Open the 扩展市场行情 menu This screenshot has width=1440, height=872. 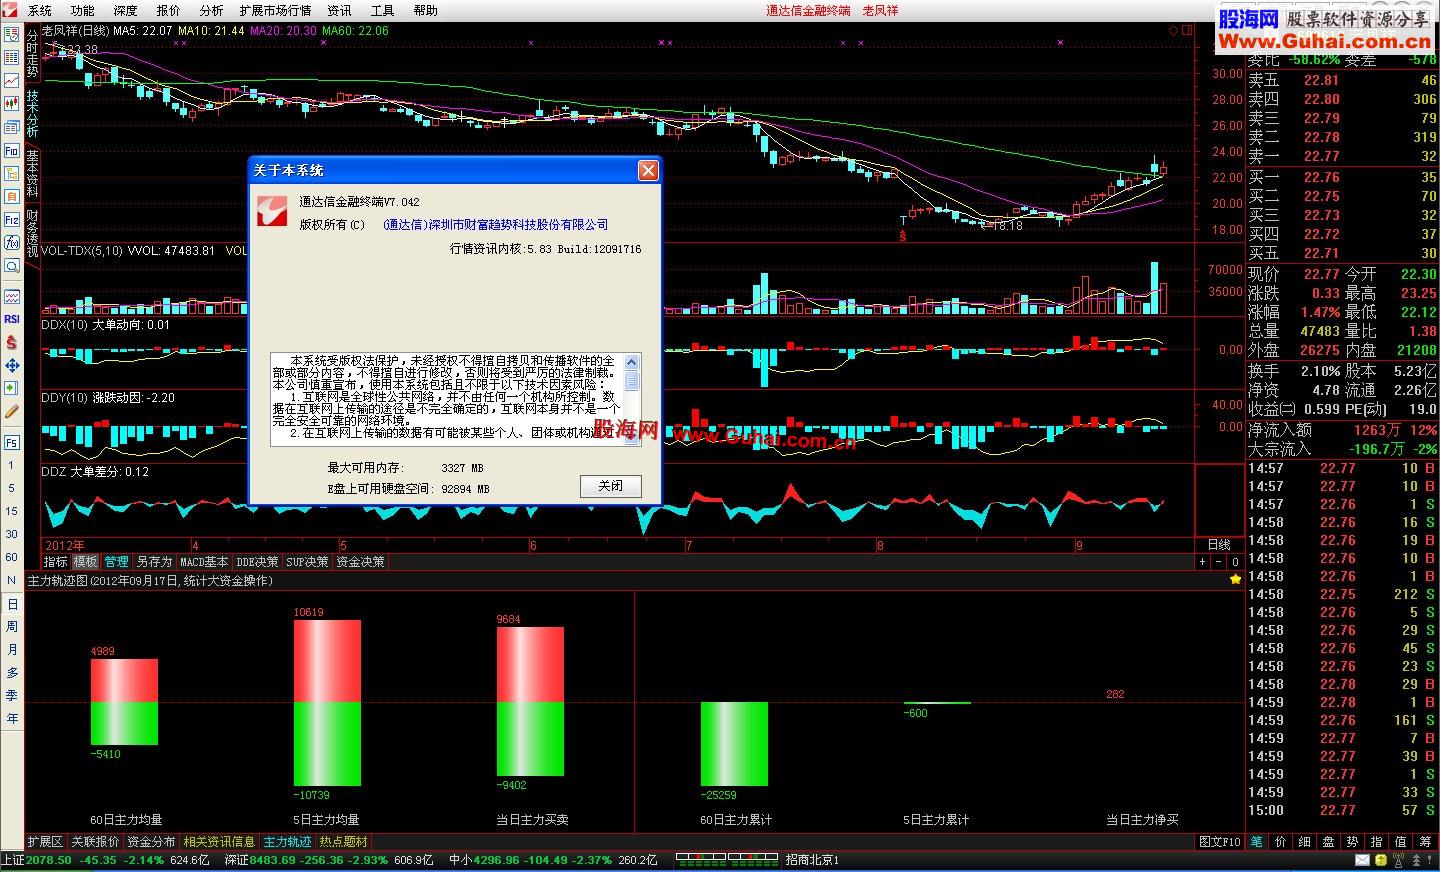coord(275,10)
